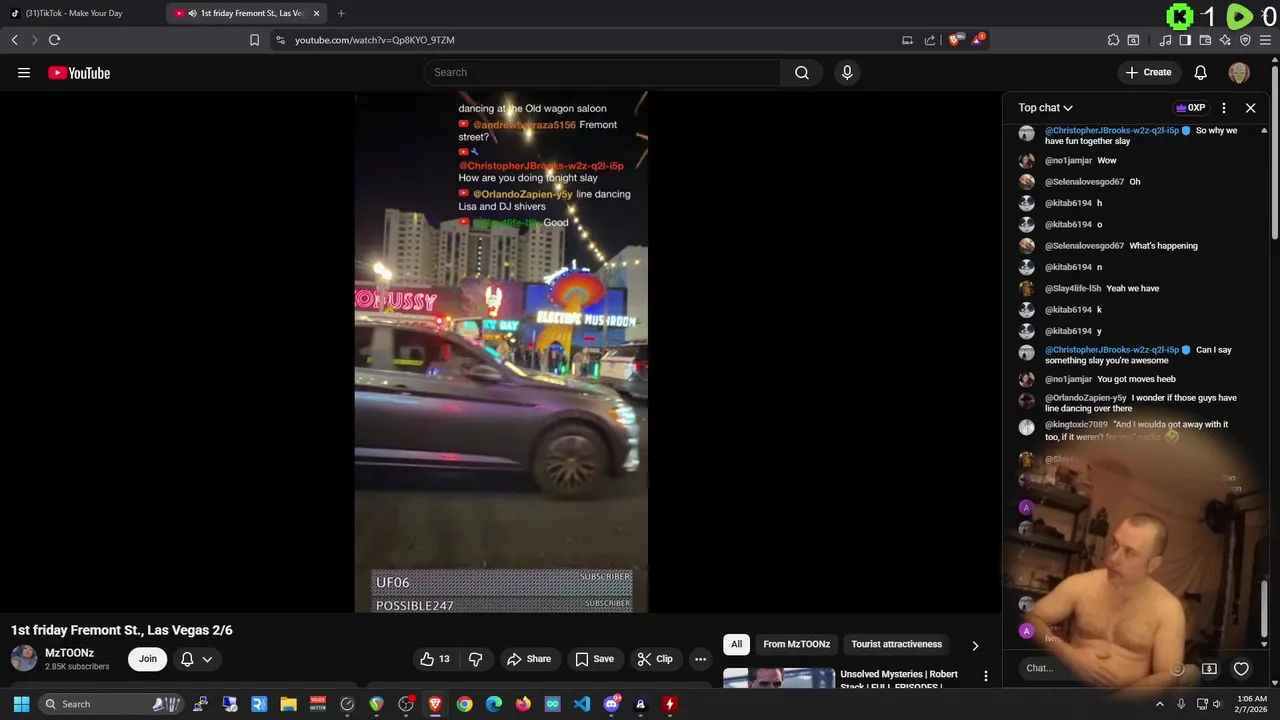Send a Super Chat dollar icon
This screenshot has width=1280, height=720.
point(1209,668)
